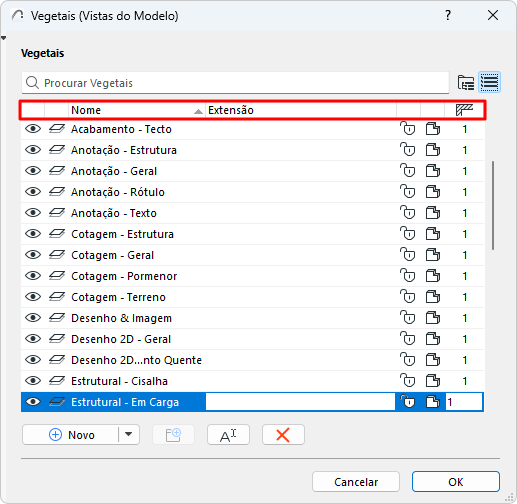Toggle lock on Cotagem - Terreno row
This screenshot has height=504, width=517.
(408, 297)
